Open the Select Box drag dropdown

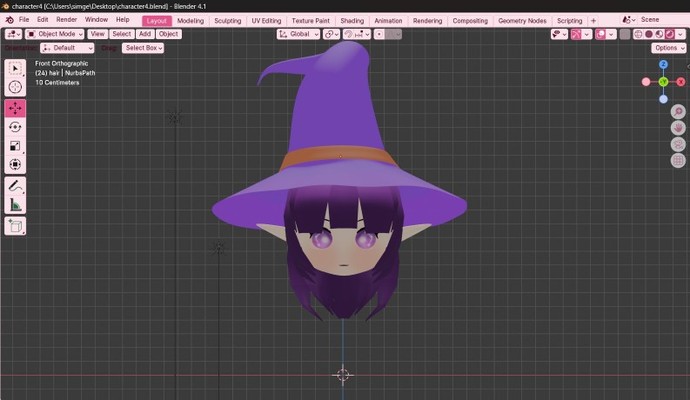(143, 48)
